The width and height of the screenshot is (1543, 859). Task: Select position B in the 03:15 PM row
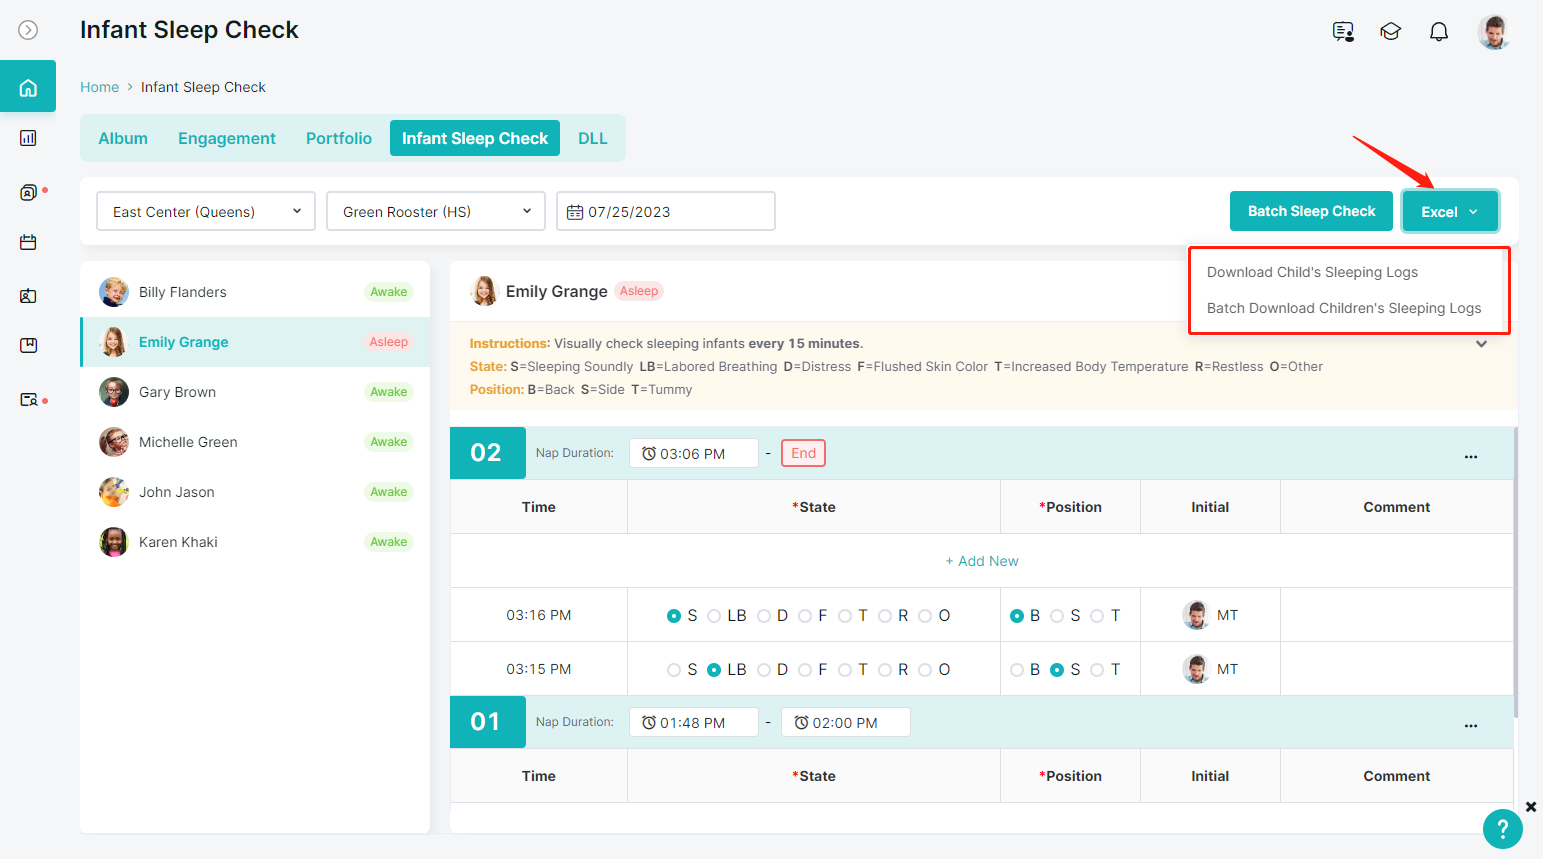[x=1017, y=670]
